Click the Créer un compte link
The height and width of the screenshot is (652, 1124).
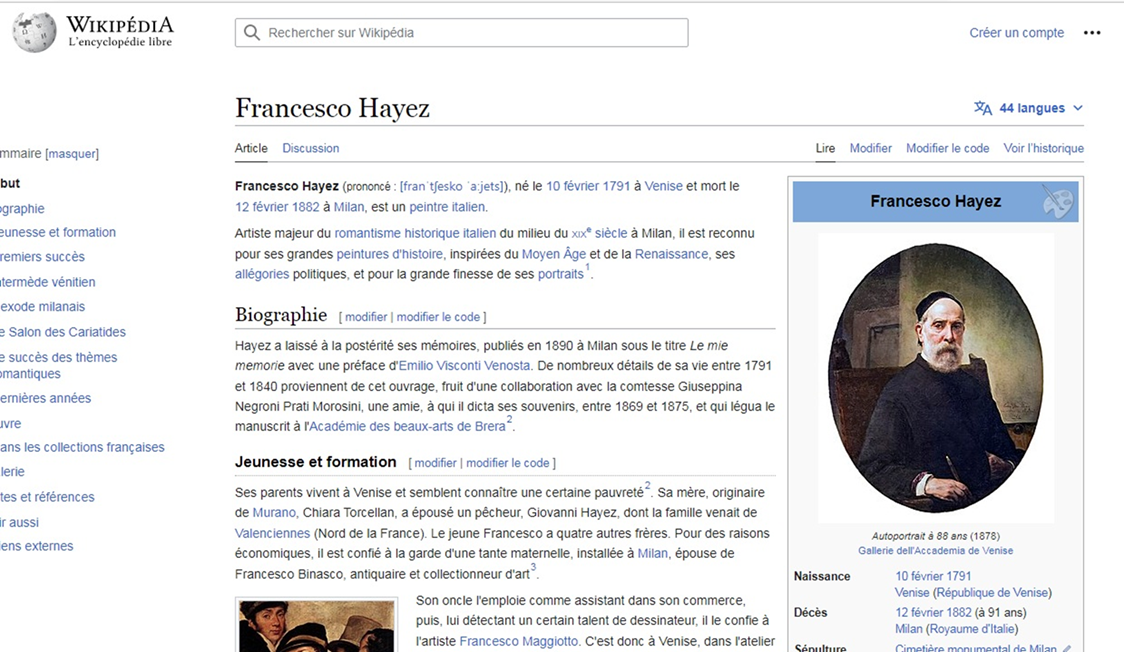[1016, 33]
